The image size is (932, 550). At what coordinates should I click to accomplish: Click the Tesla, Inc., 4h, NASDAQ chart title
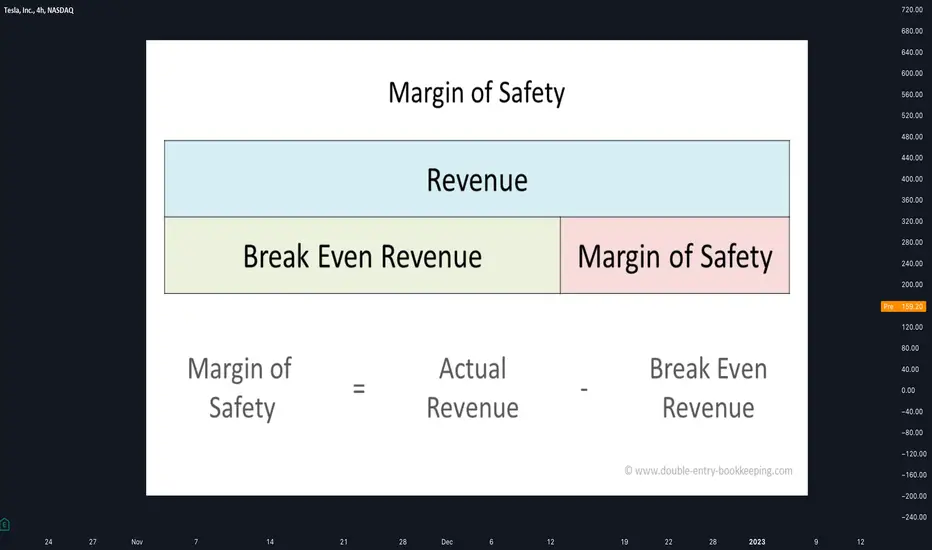(x=39, y=10)
